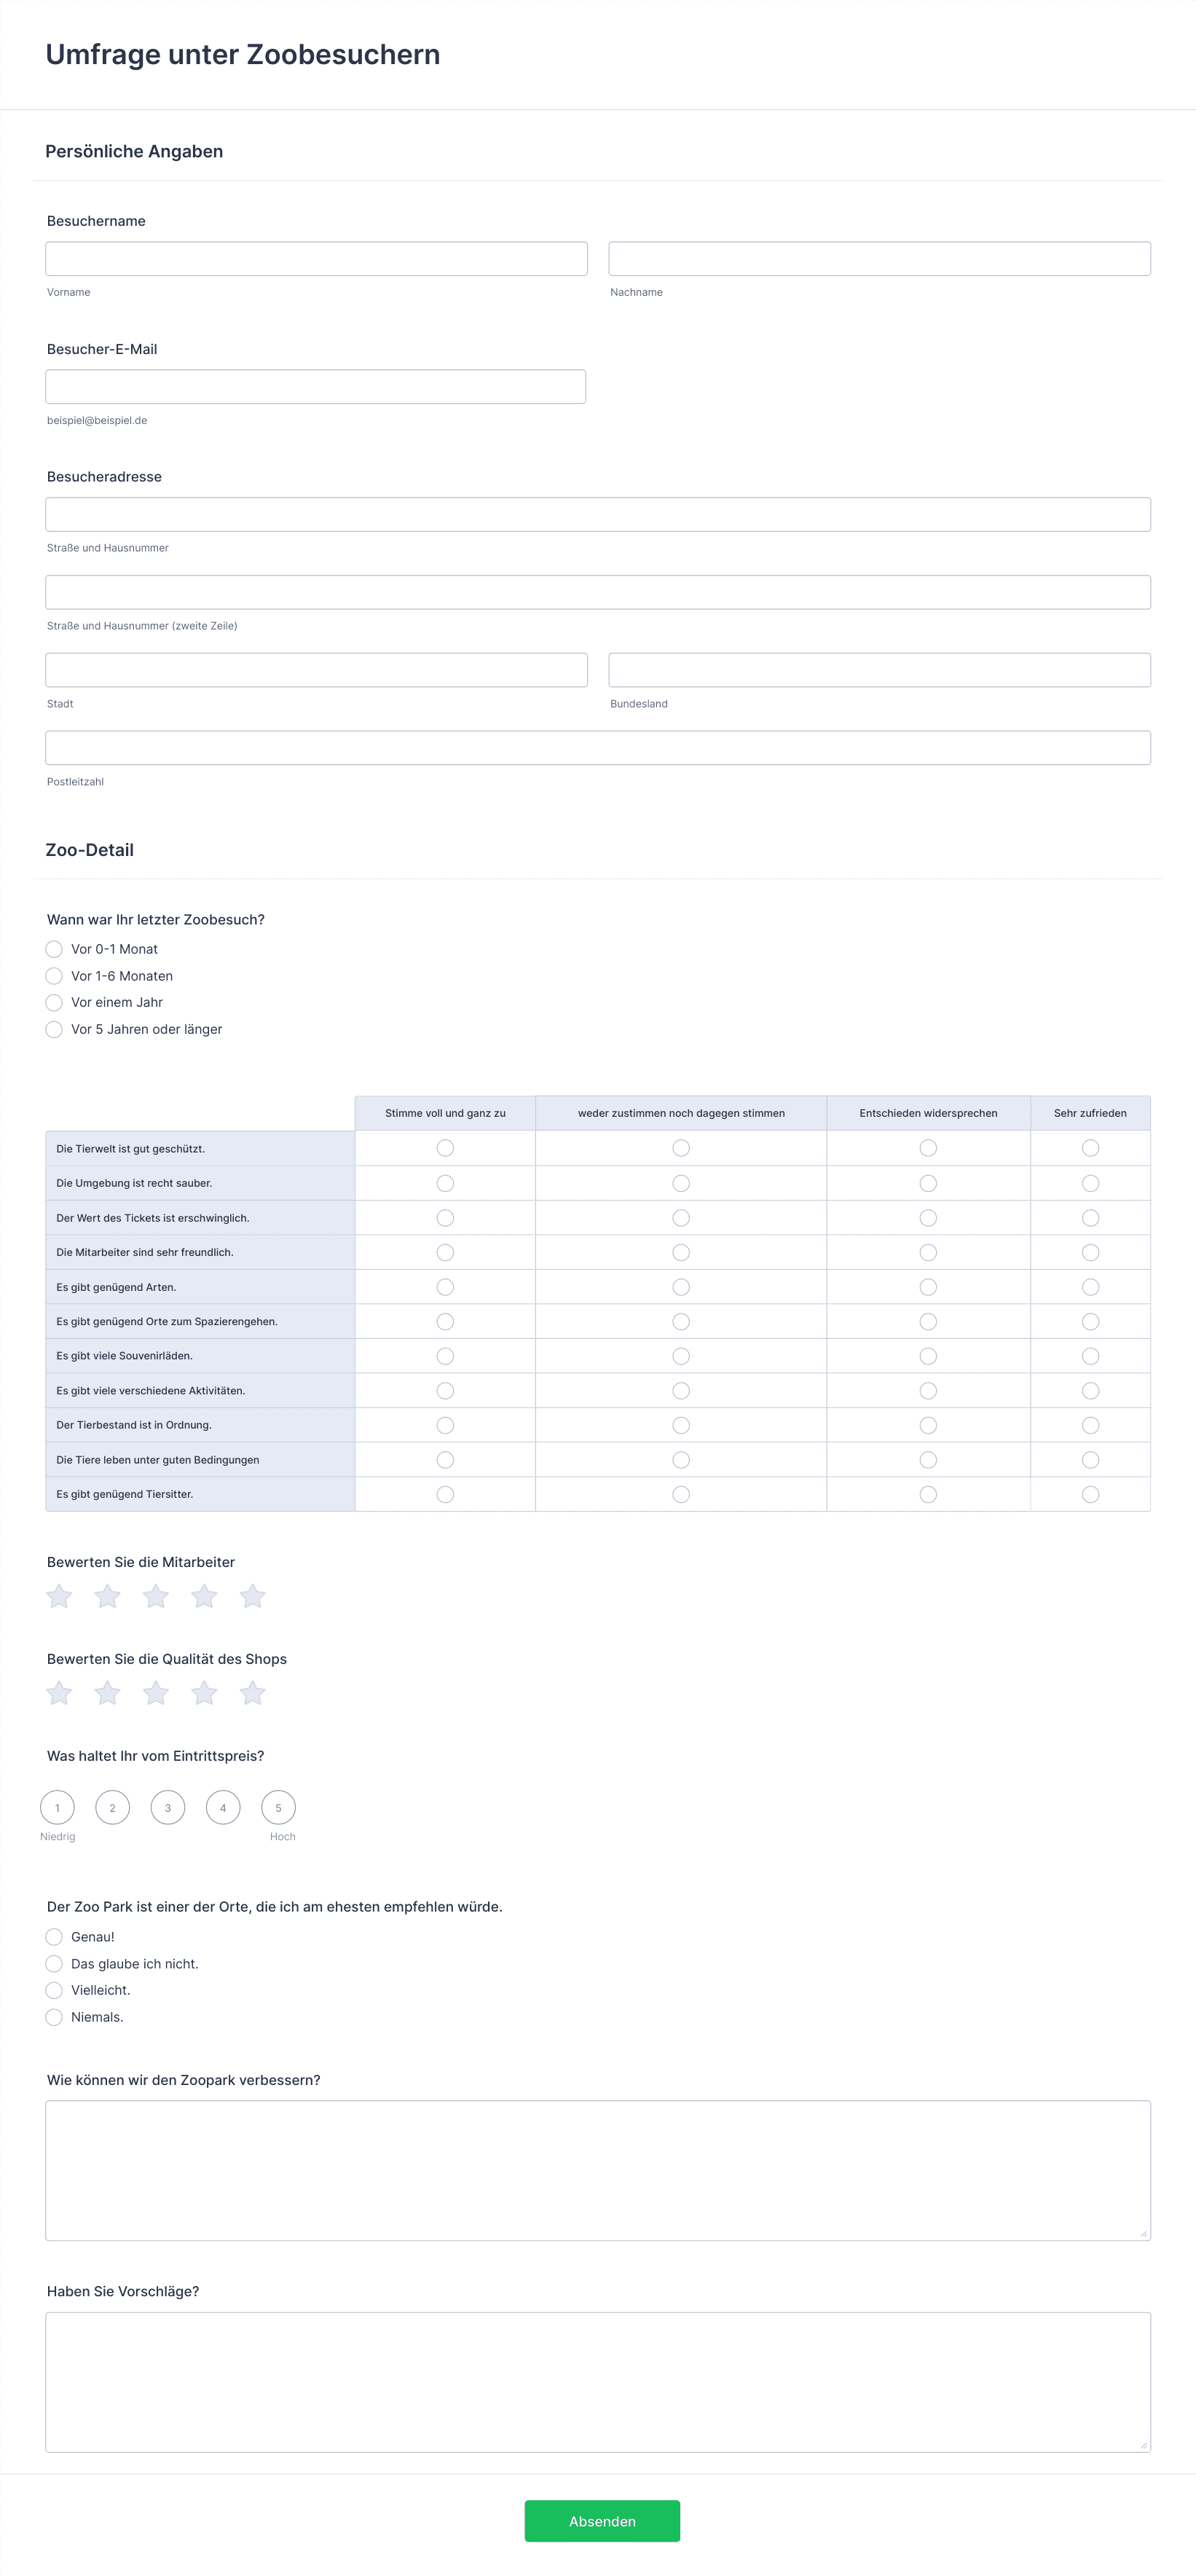Focus the Vorname text field
Image resolution: width=1196 pixels, height=2576 pixels.
pyautogui.click(x=316, y=259)
